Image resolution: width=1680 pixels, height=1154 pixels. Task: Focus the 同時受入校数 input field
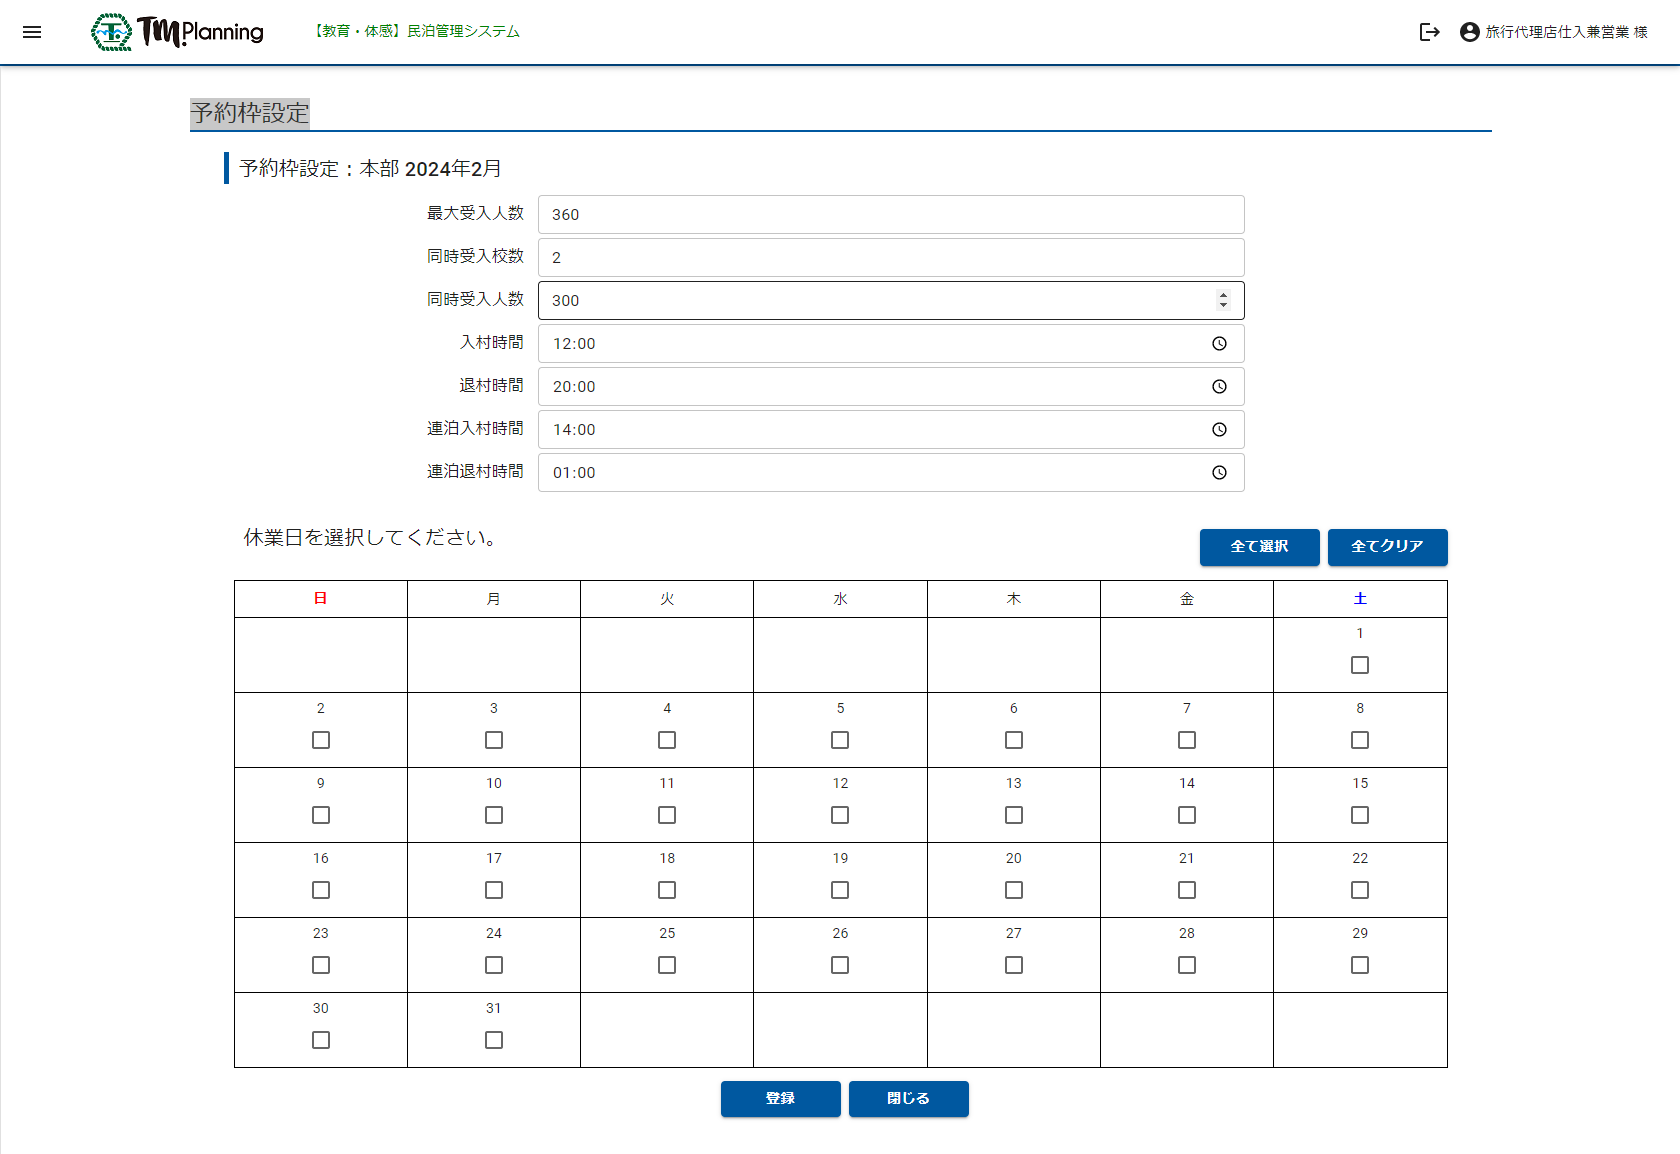click(890, 258)
